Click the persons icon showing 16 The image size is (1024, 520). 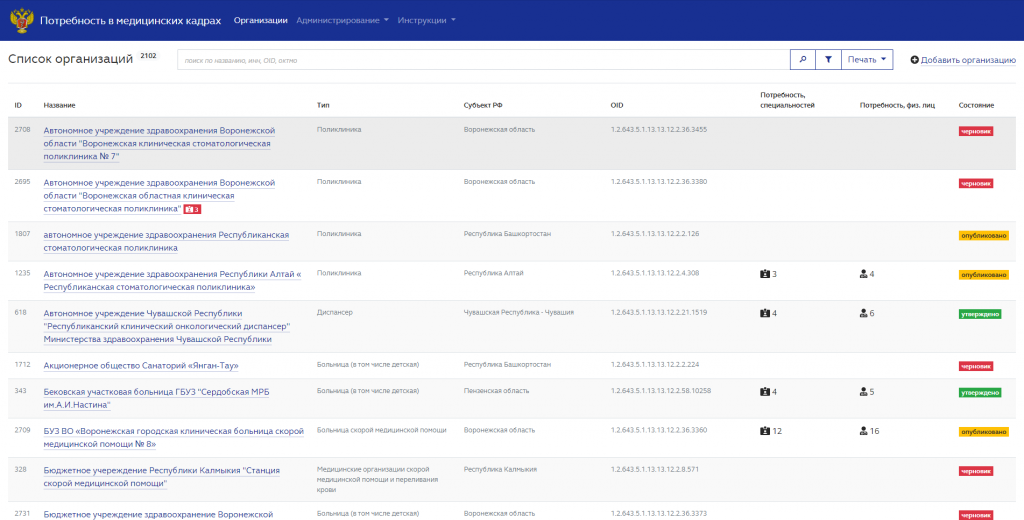click(863, 431)
